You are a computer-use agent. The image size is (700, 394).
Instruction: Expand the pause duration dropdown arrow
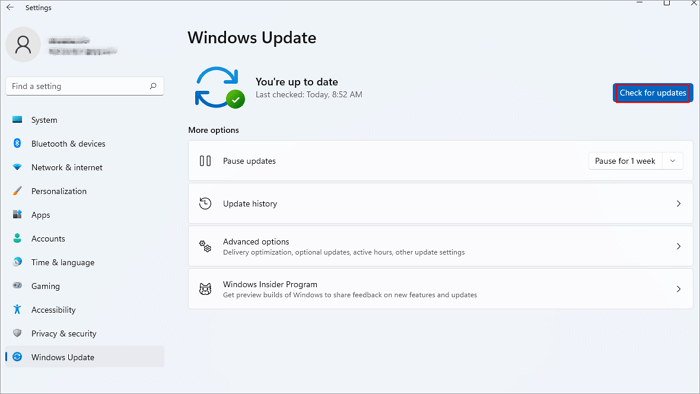(672, 161)
